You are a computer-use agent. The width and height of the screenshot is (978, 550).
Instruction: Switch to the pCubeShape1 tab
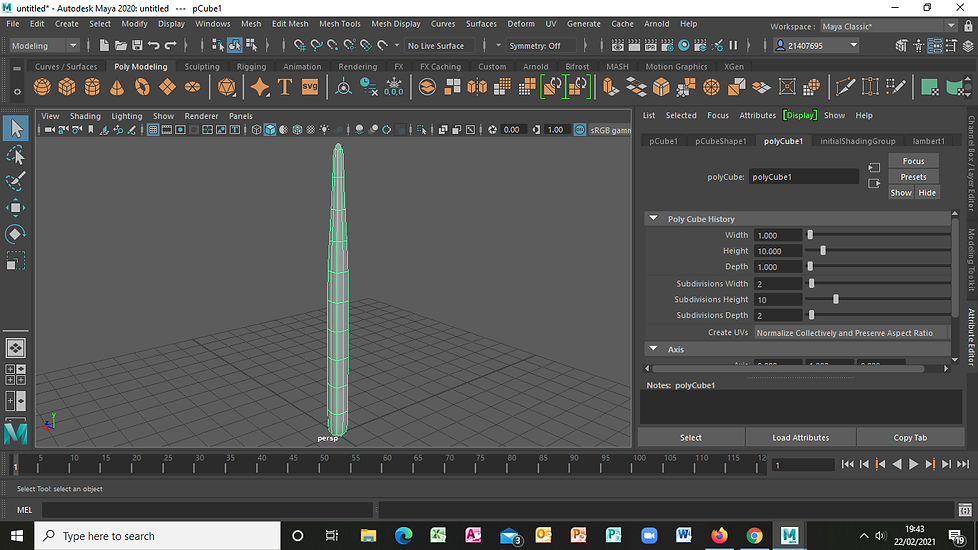(x=720, y=141)
